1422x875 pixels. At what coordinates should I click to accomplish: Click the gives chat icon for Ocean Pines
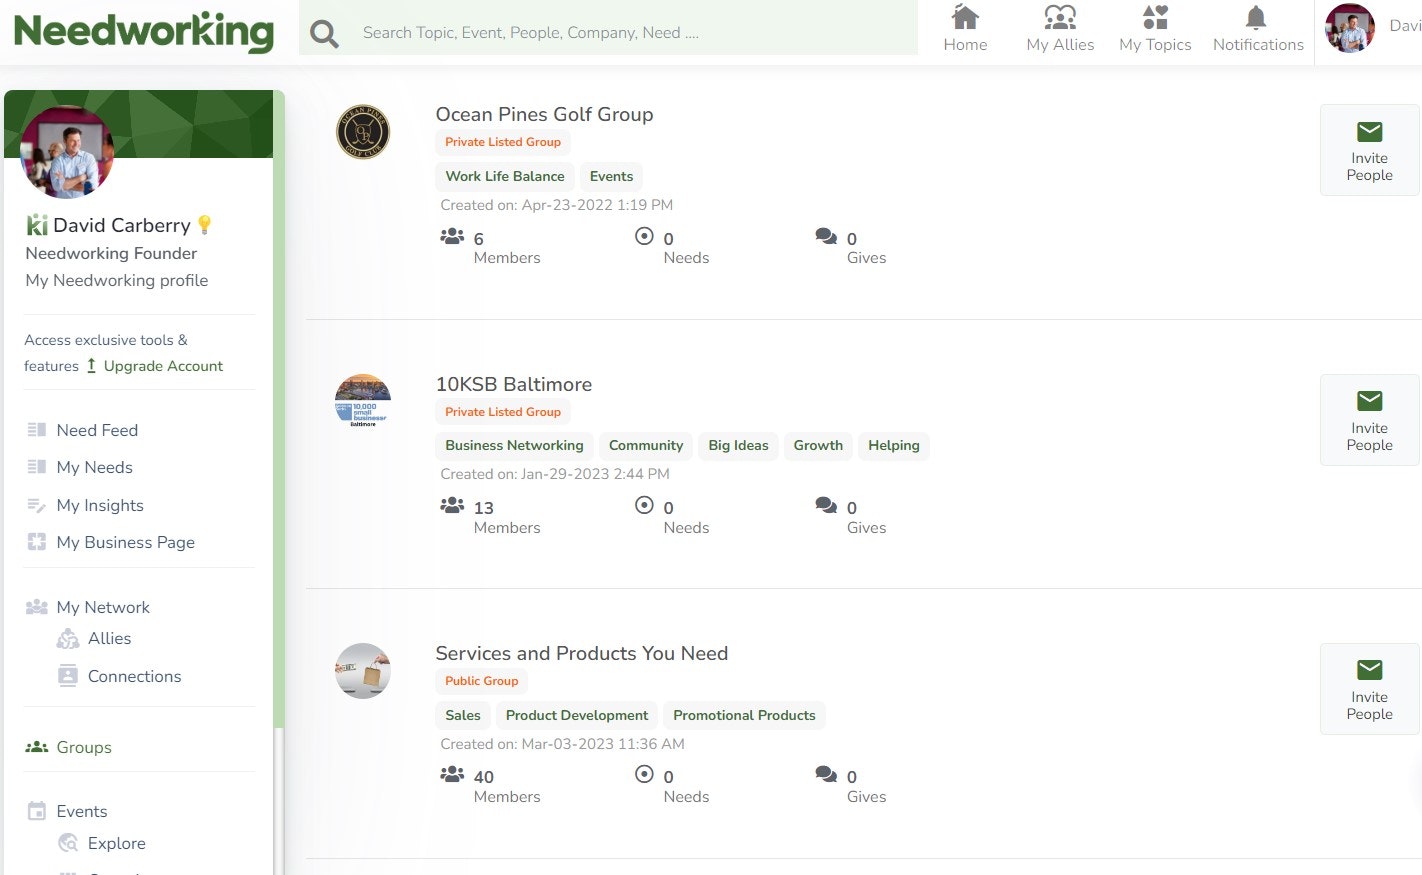[x=826, y=237]
